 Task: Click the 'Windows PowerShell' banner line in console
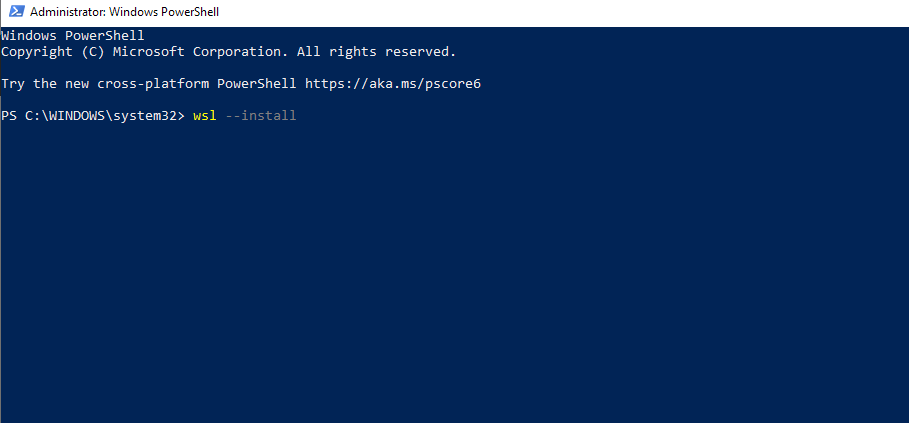[72, 36]
